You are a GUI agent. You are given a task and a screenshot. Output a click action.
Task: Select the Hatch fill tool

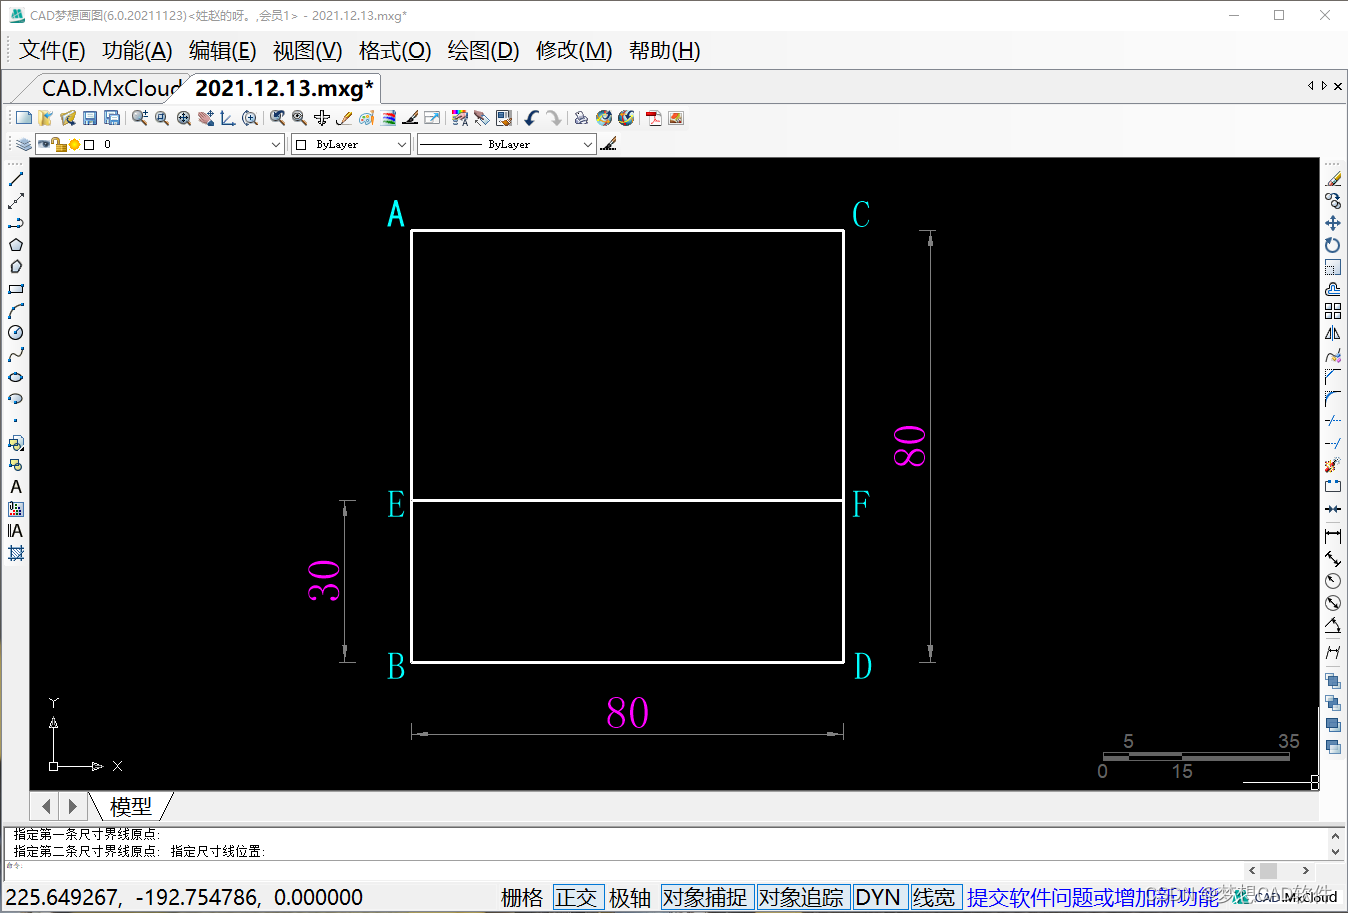click(16, 553)
